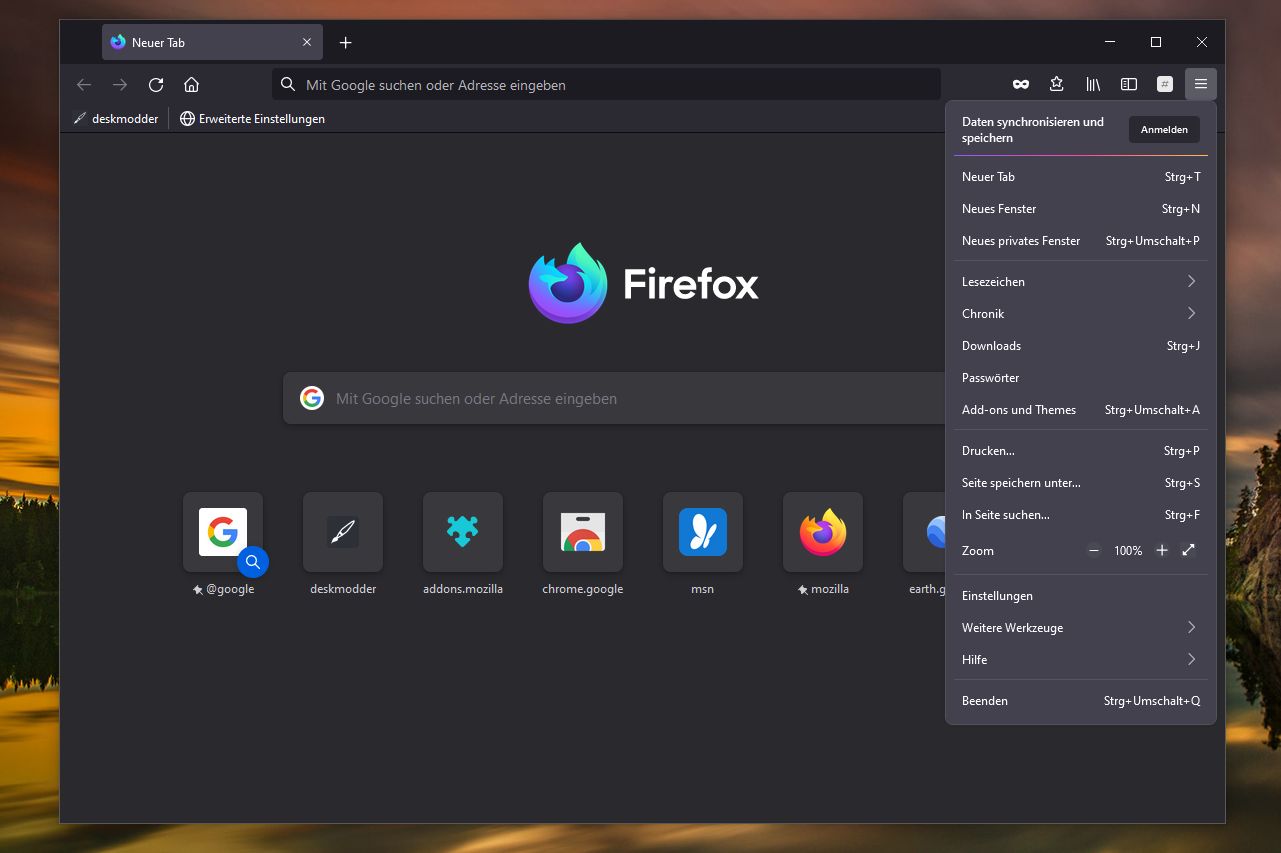Expand Weitere Werkzeuge submenu
Screen dimensions: 1281x853
pos(1081,628)
